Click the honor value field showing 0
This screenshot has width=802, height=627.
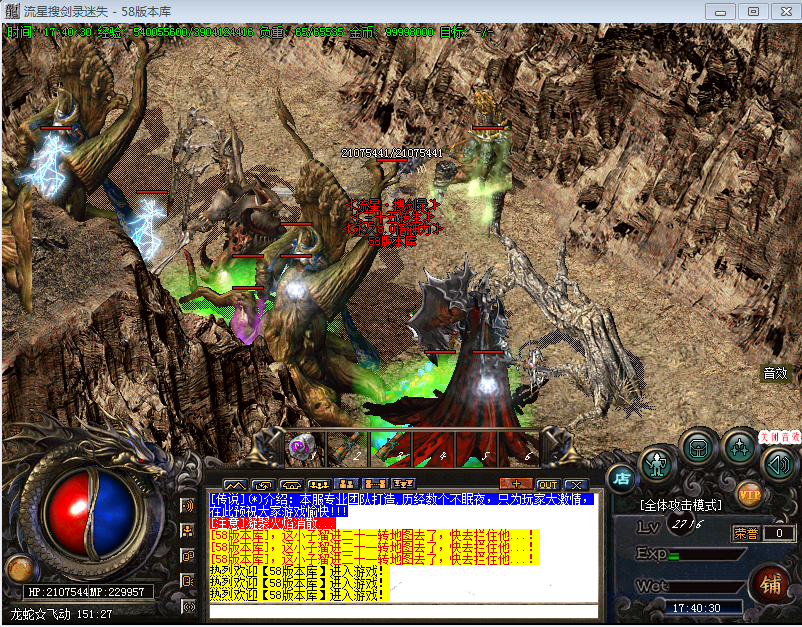click(x=779, y=533)
